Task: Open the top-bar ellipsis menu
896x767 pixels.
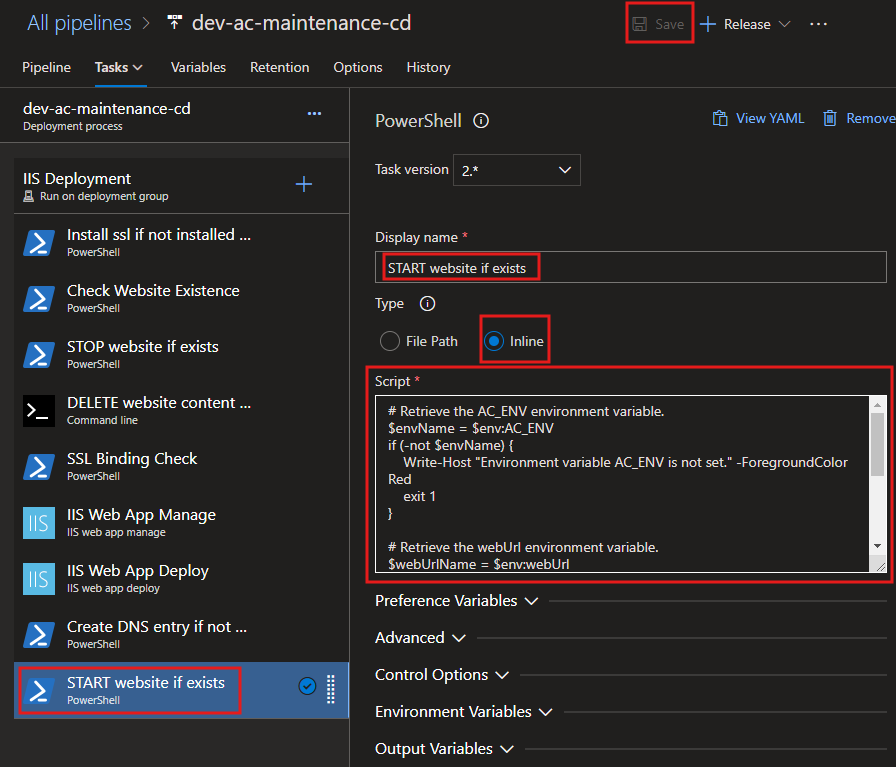Action: 818,24
